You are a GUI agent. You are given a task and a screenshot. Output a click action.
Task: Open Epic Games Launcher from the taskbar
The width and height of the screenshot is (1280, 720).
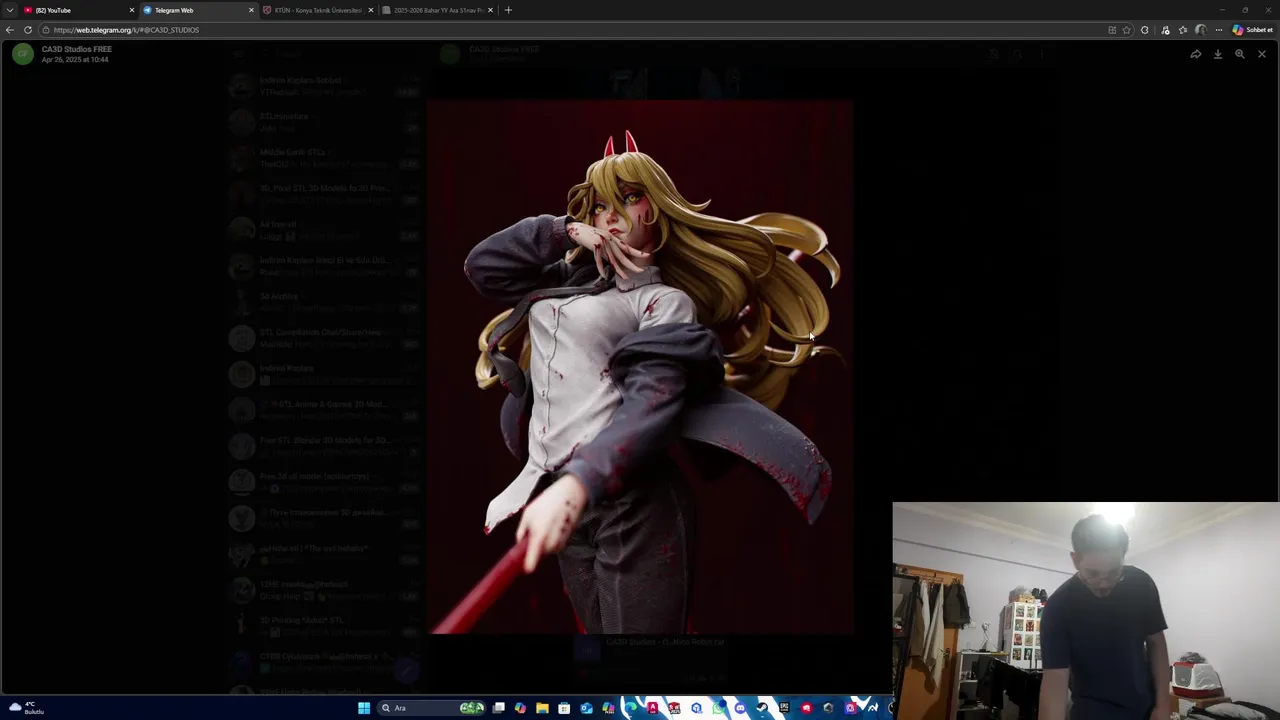click(784, 708)
